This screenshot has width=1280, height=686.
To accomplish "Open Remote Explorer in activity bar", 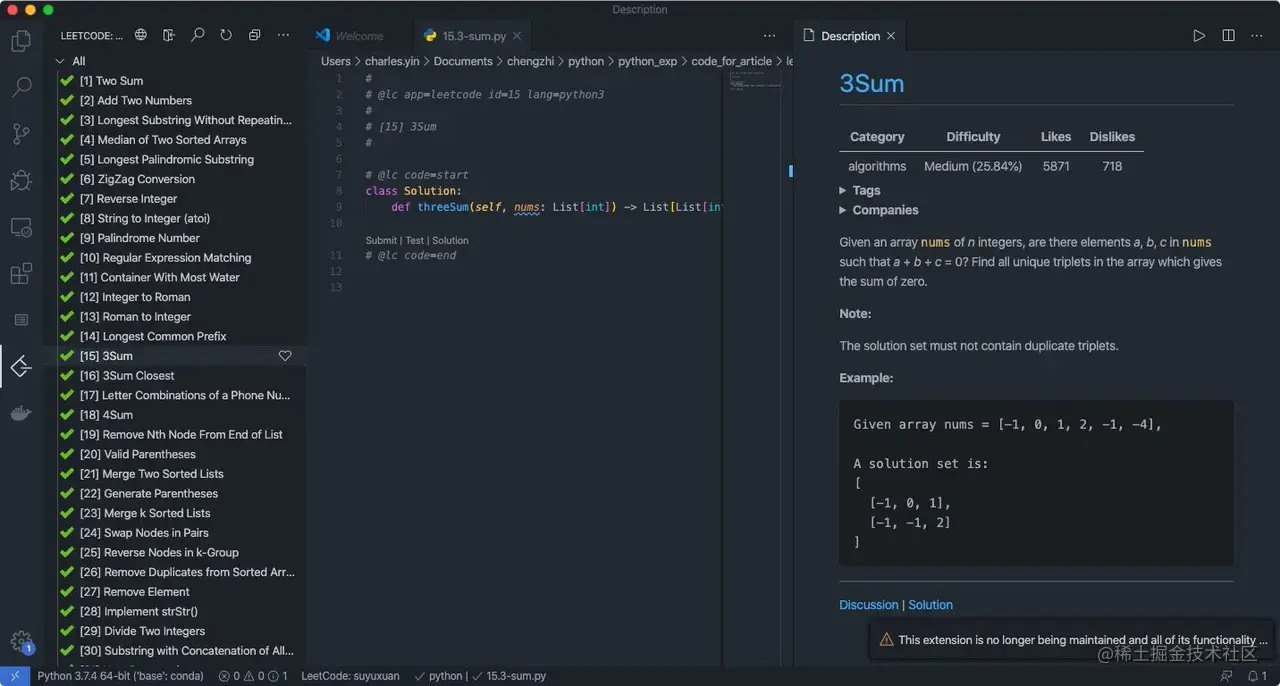I will (21, 228).
